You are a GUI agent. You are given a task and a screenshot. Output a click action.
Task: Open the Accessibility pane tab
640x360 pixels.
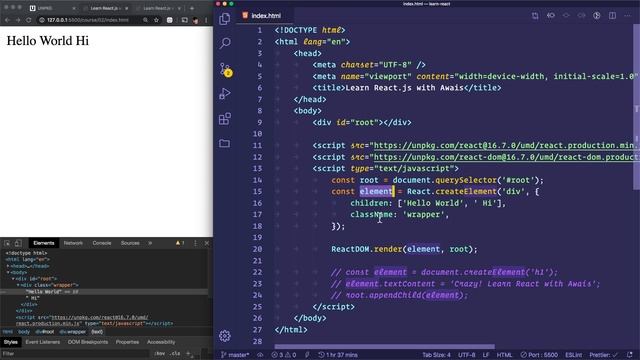[x=161, y=342]
